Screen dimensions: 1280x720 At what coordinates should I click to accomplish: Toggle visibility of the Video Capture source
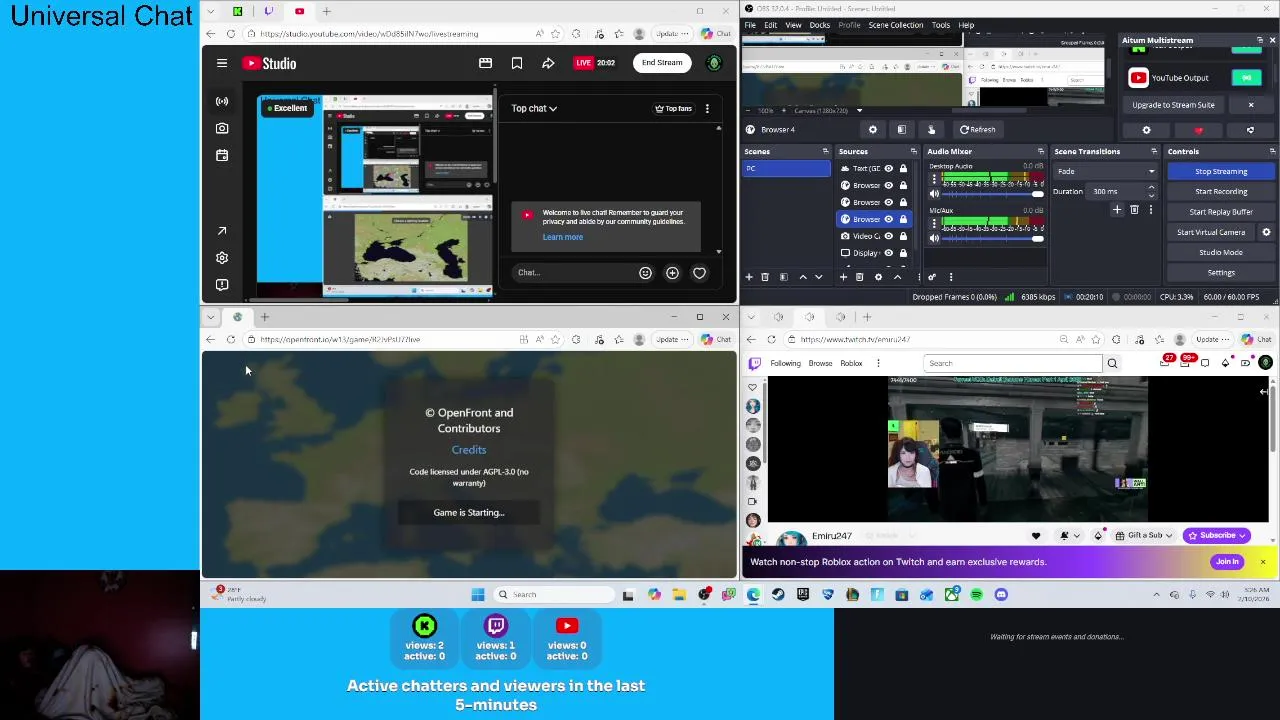pyautogui.click(x=888, y=236)
